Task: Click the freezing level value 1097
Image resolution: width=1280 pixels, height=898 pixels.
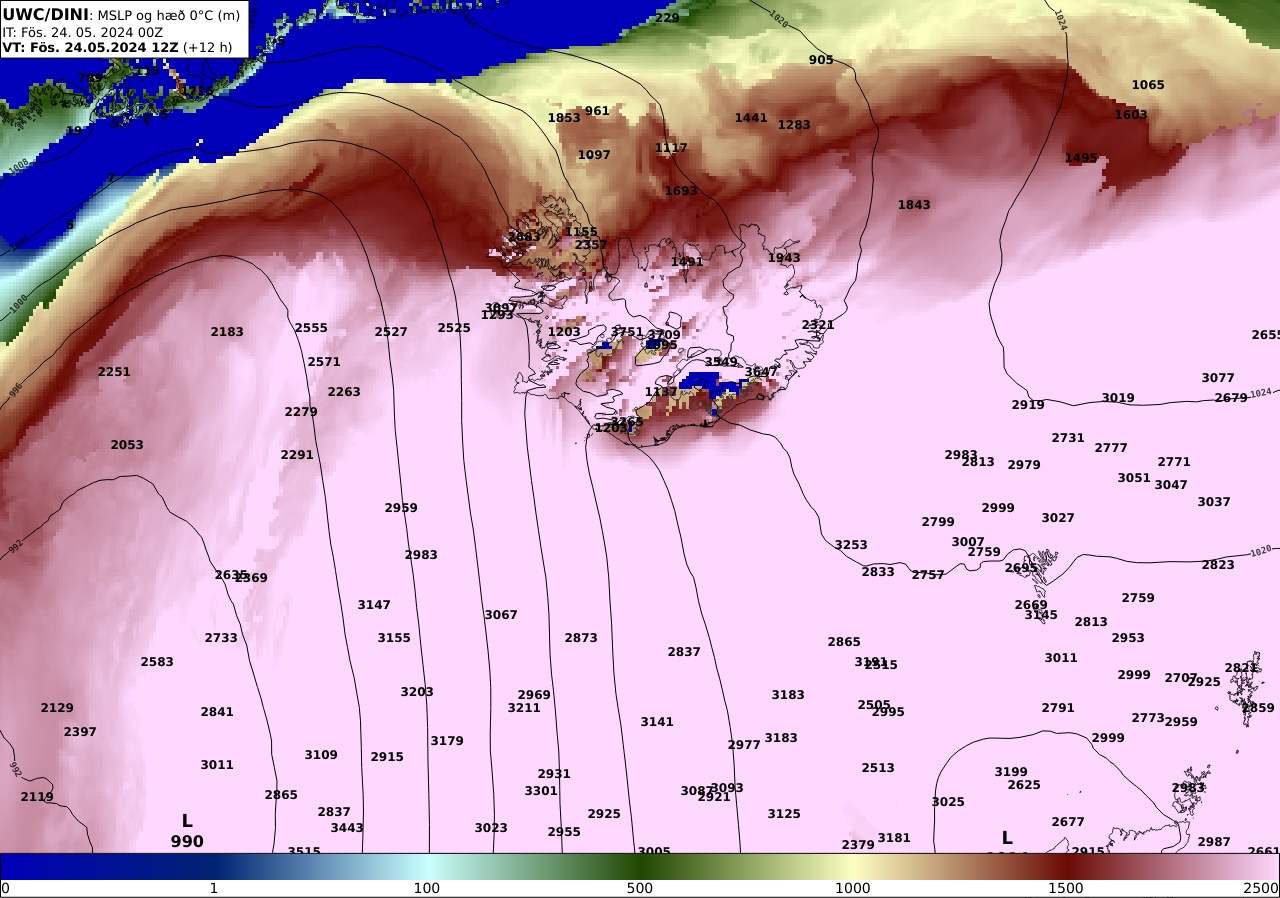Action: pos(594,155)
